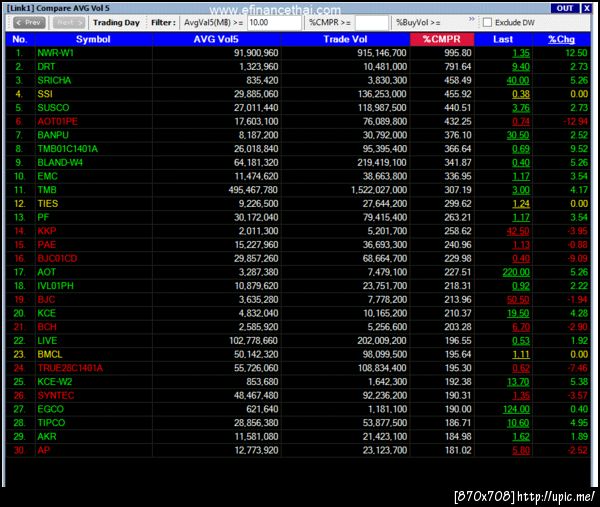Select the EMC symbol
The image size is (600, 507).
click(x=47, y=176)
